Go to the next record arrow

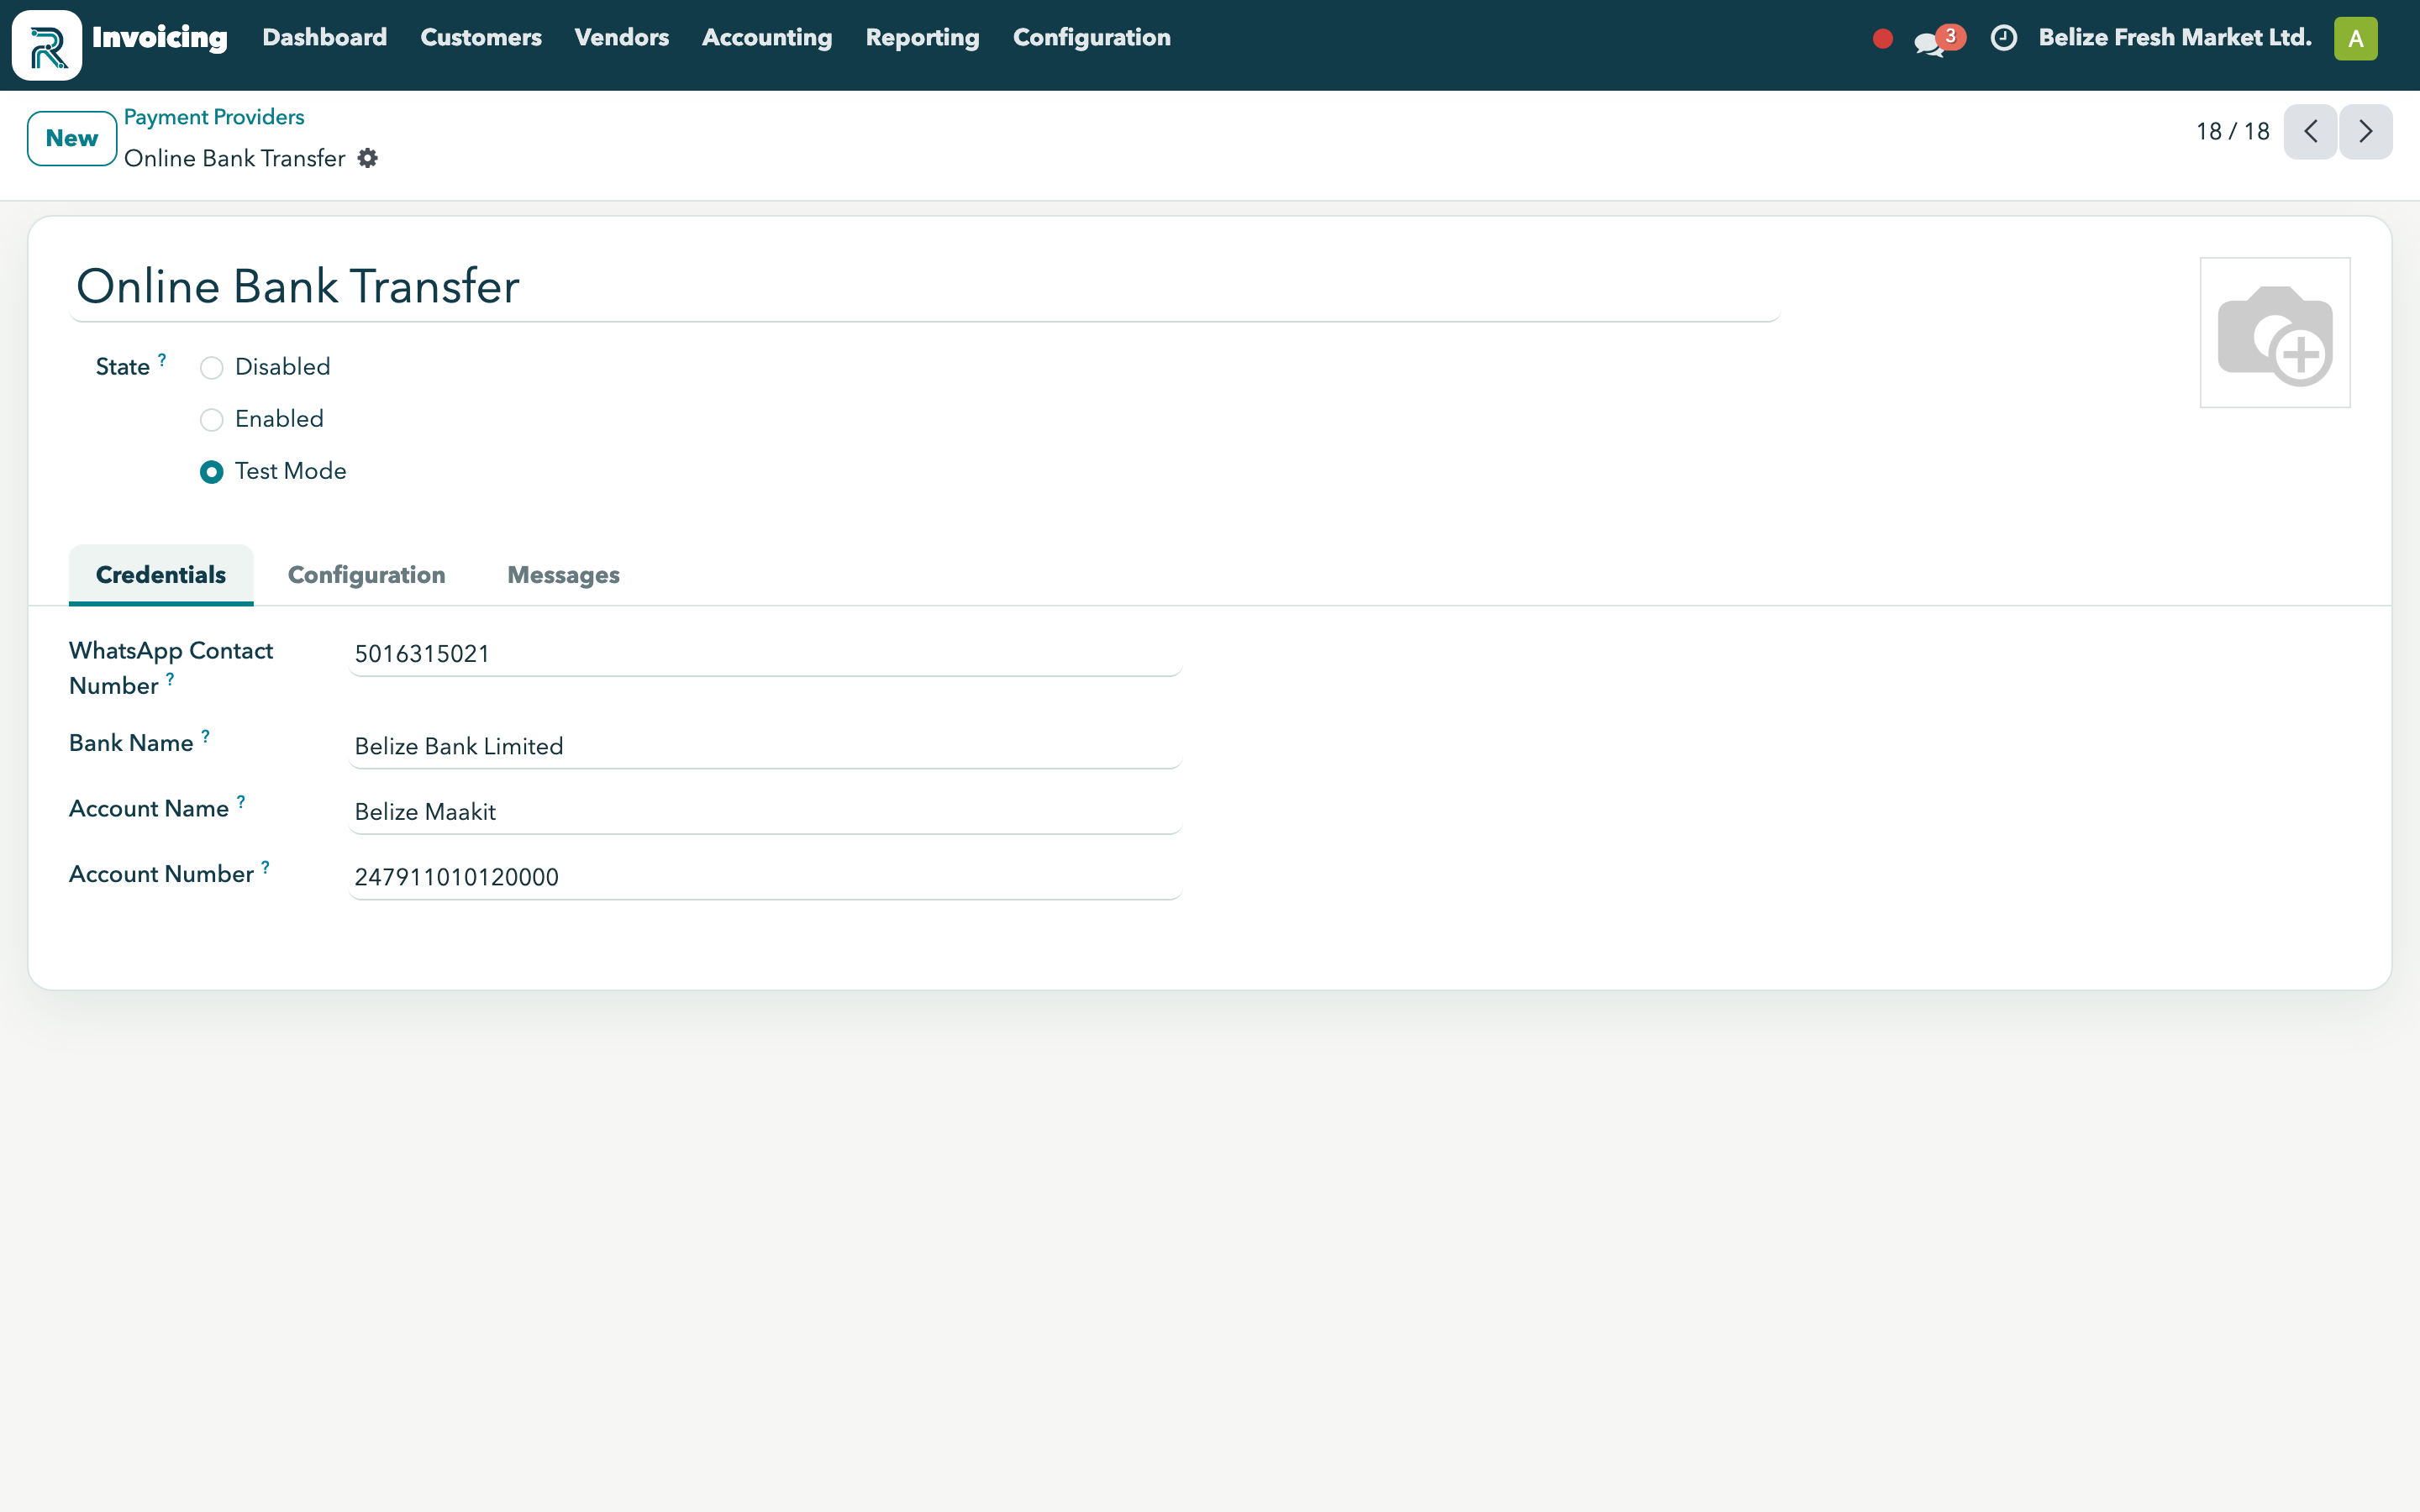(x=2365, y=132)
